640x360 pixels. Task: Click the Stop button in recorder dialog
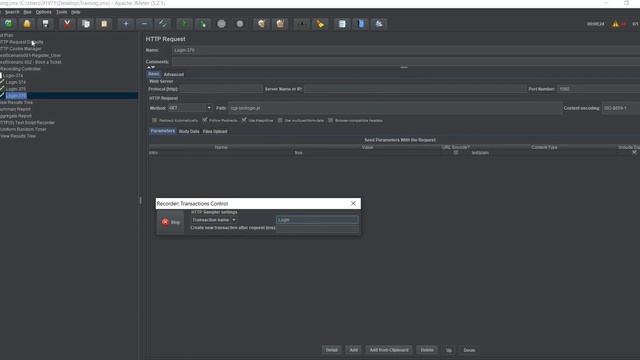tap(171, 222)
